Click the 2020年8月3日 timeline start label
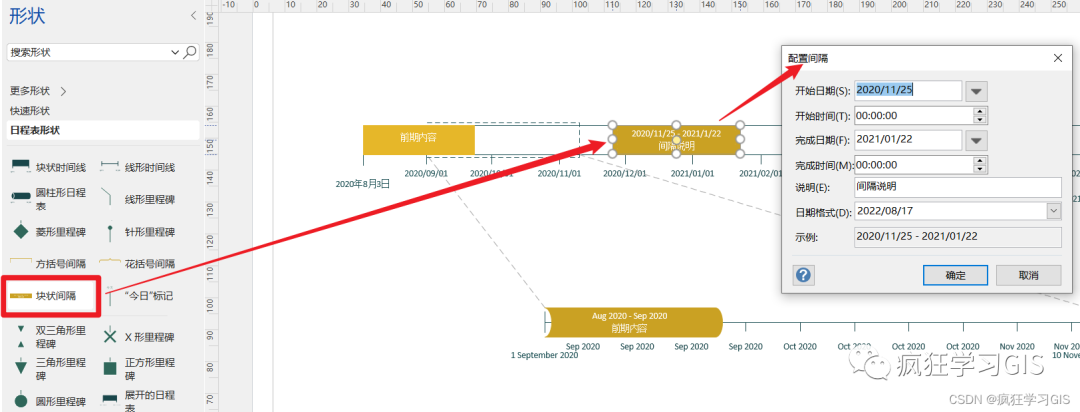The height and width of the screenshot is (412, 1080). [x=362, y=184]
